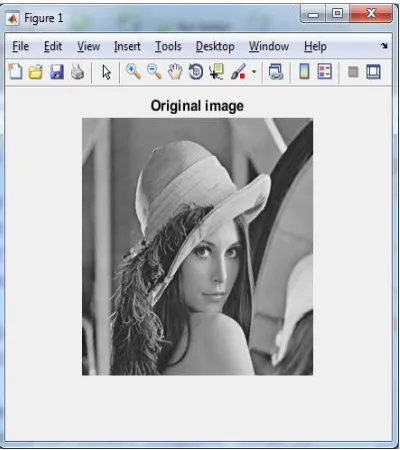Screen dimensions: 400x450
Task: Select the Edit Plot arrow tool
Action: click(x=106, y=72)
